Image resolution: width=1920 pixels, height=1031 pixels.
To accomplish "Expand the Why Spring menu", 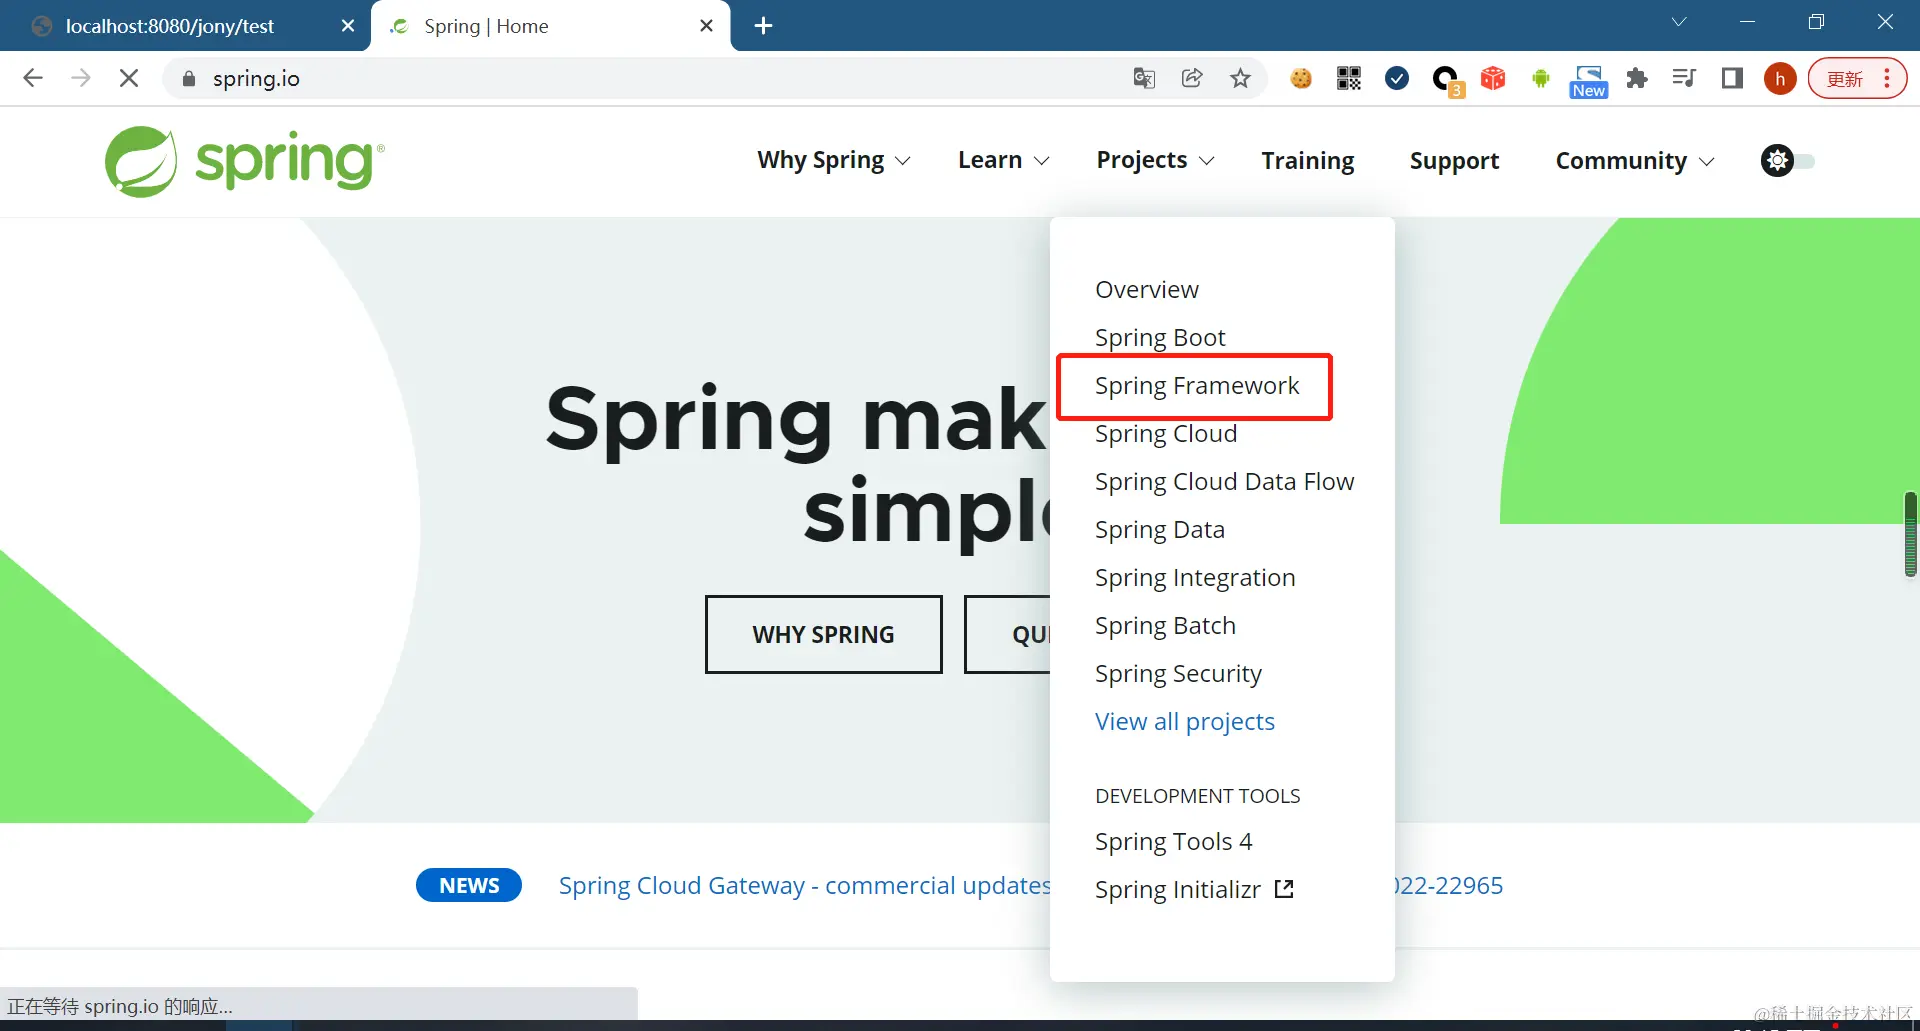I will (834, 161).
